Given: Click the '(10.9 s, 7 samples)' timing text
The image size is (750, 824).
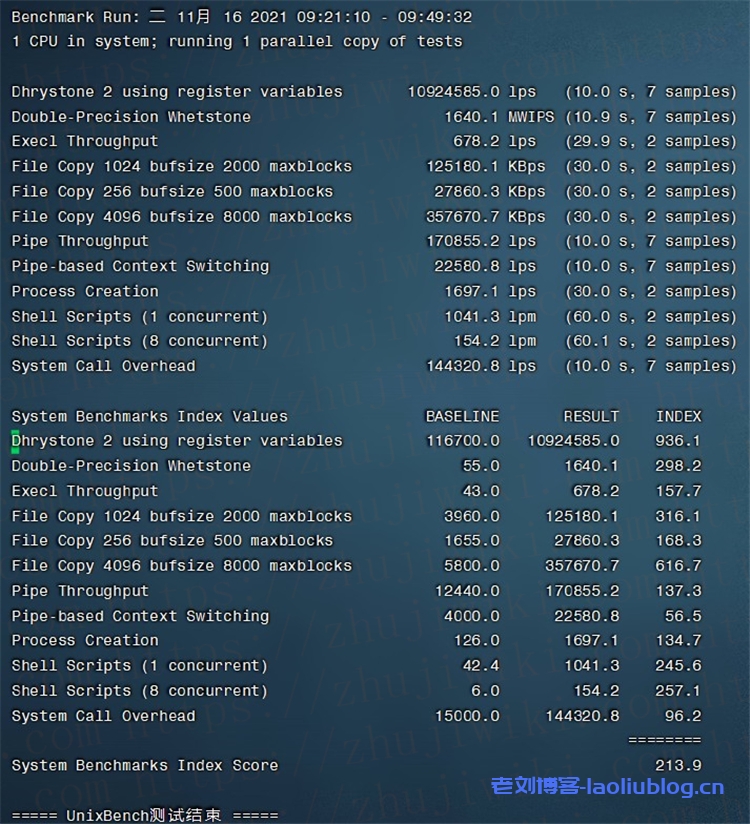Looking at the screenshot, I should (x=651, y=117).
